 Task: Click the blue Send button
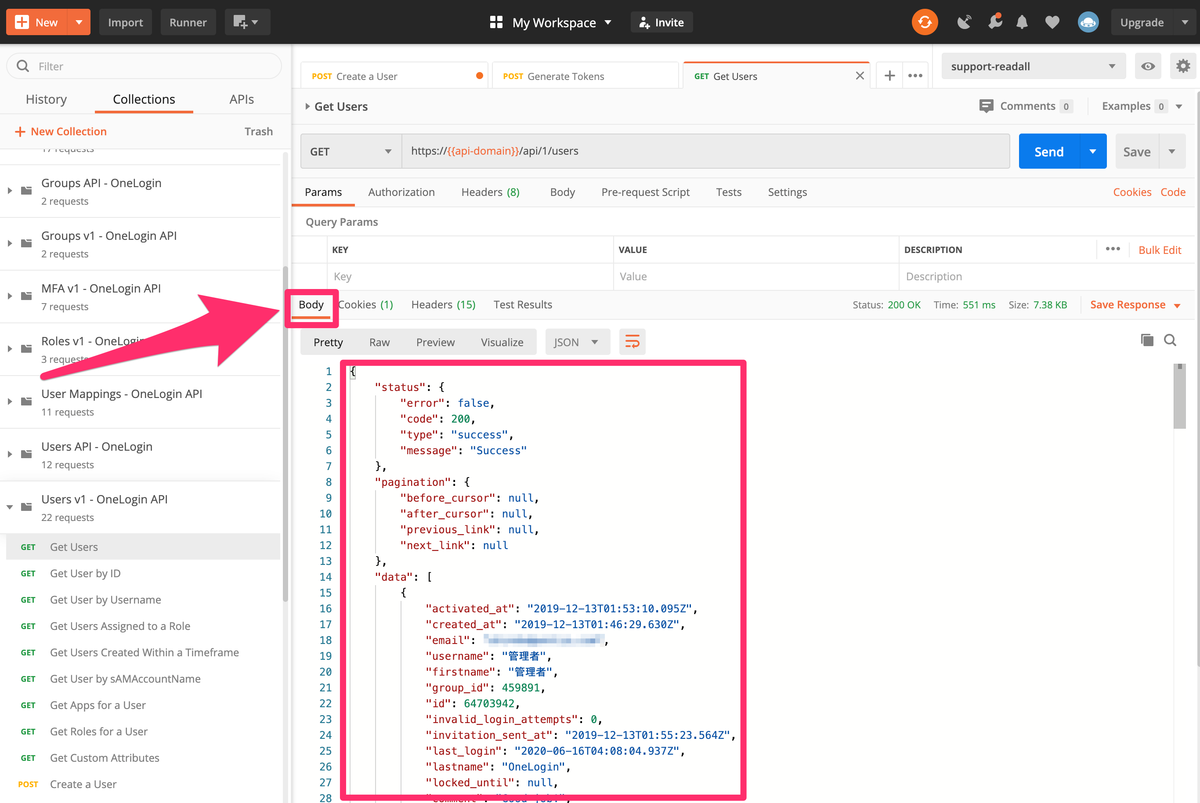pos(1049,152)
